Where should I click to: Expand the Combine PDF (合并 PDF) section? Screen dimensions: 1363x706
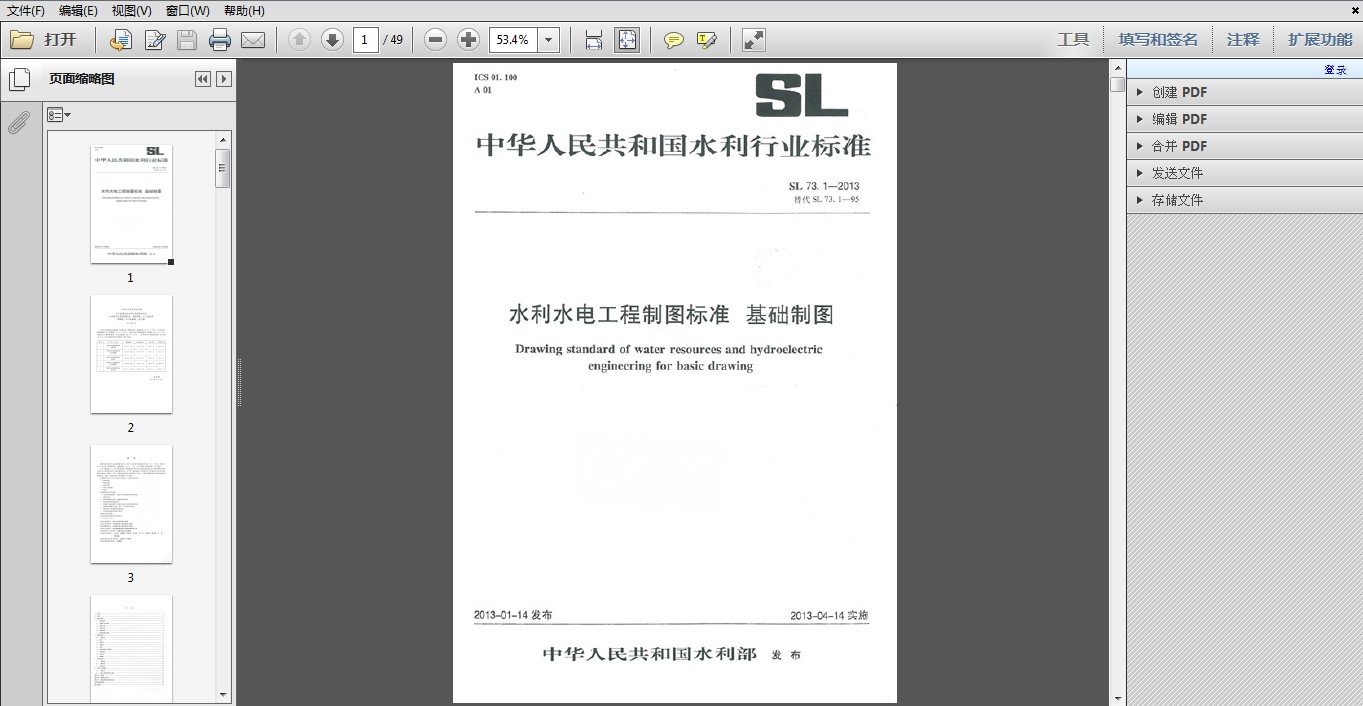click(1245, 146)
